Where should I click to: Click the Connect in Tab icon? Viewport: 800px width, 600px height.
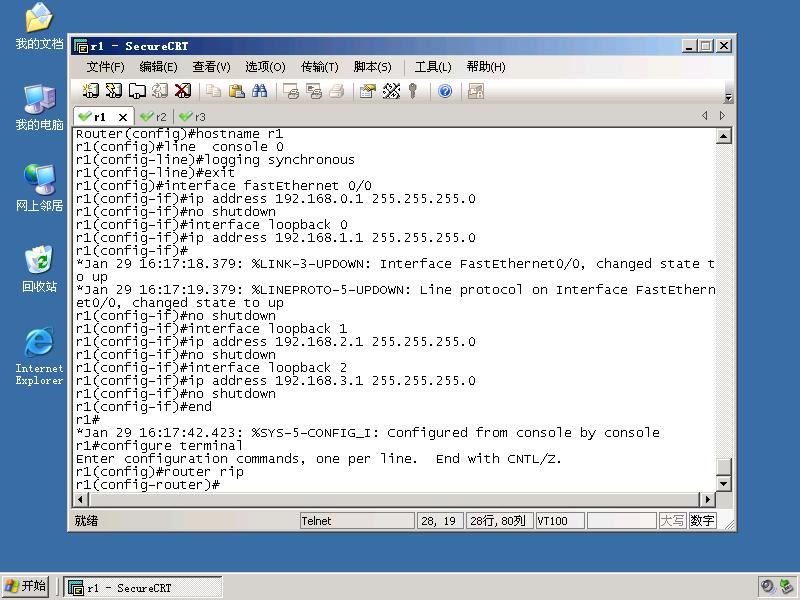pos(137,91)
